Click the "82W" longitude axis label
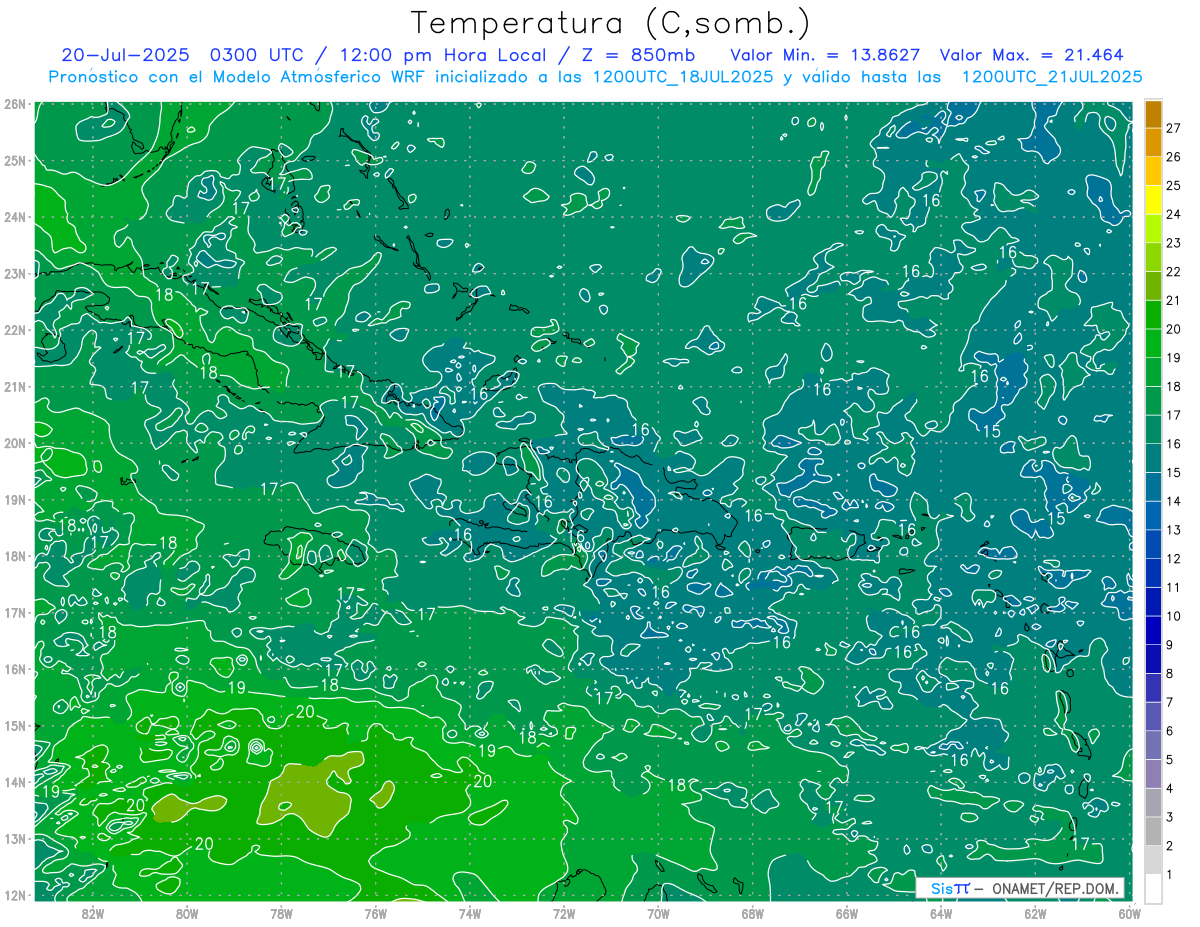The height and width of the screenshot is (927, 1200). pyautogui.click(x=93, y=913)
